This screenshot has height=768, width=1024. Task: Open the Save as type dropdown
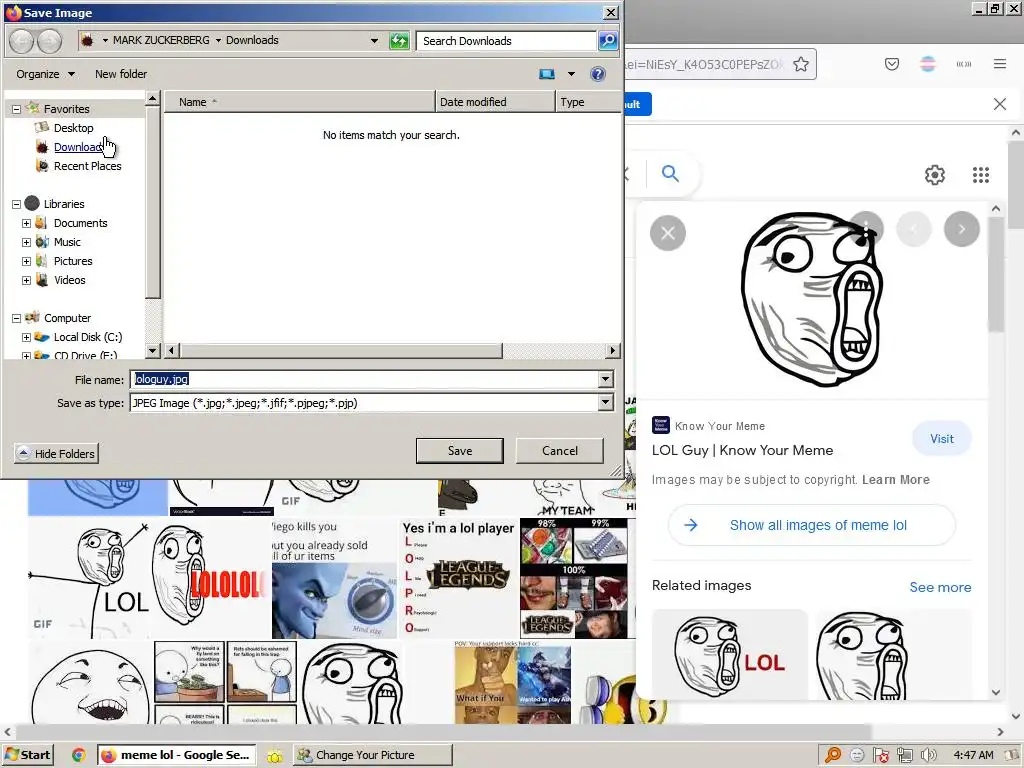pos(605,402)
